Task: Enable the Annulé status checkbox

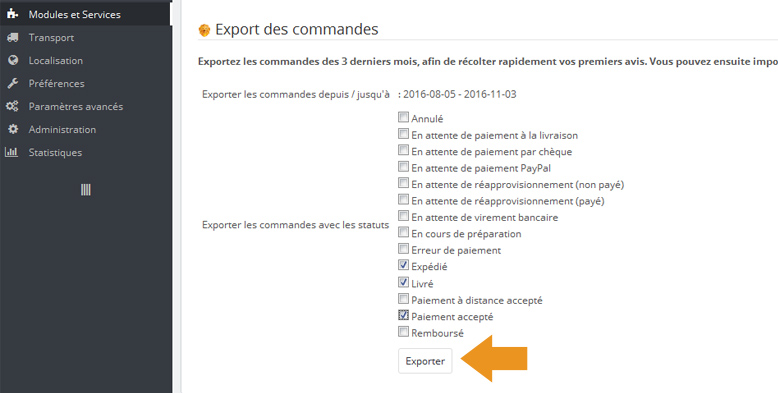Action: tap(403, 118)
